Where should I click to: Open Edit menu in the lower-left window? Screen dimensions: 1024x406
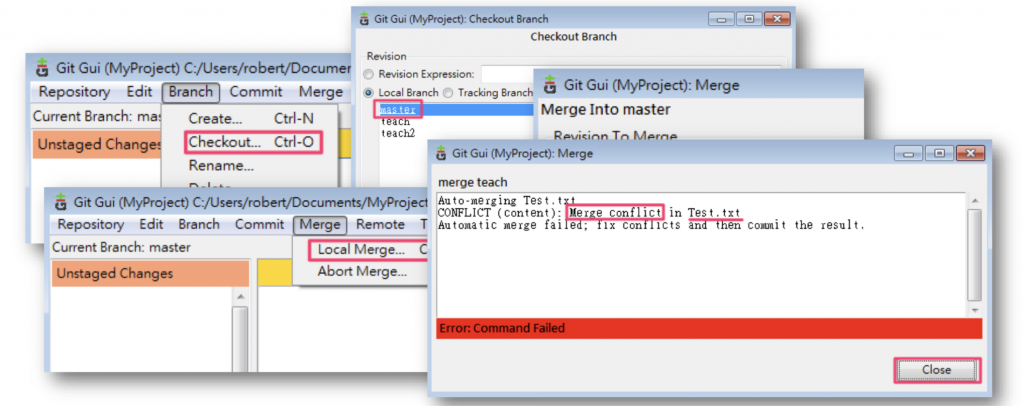point(151,225)
